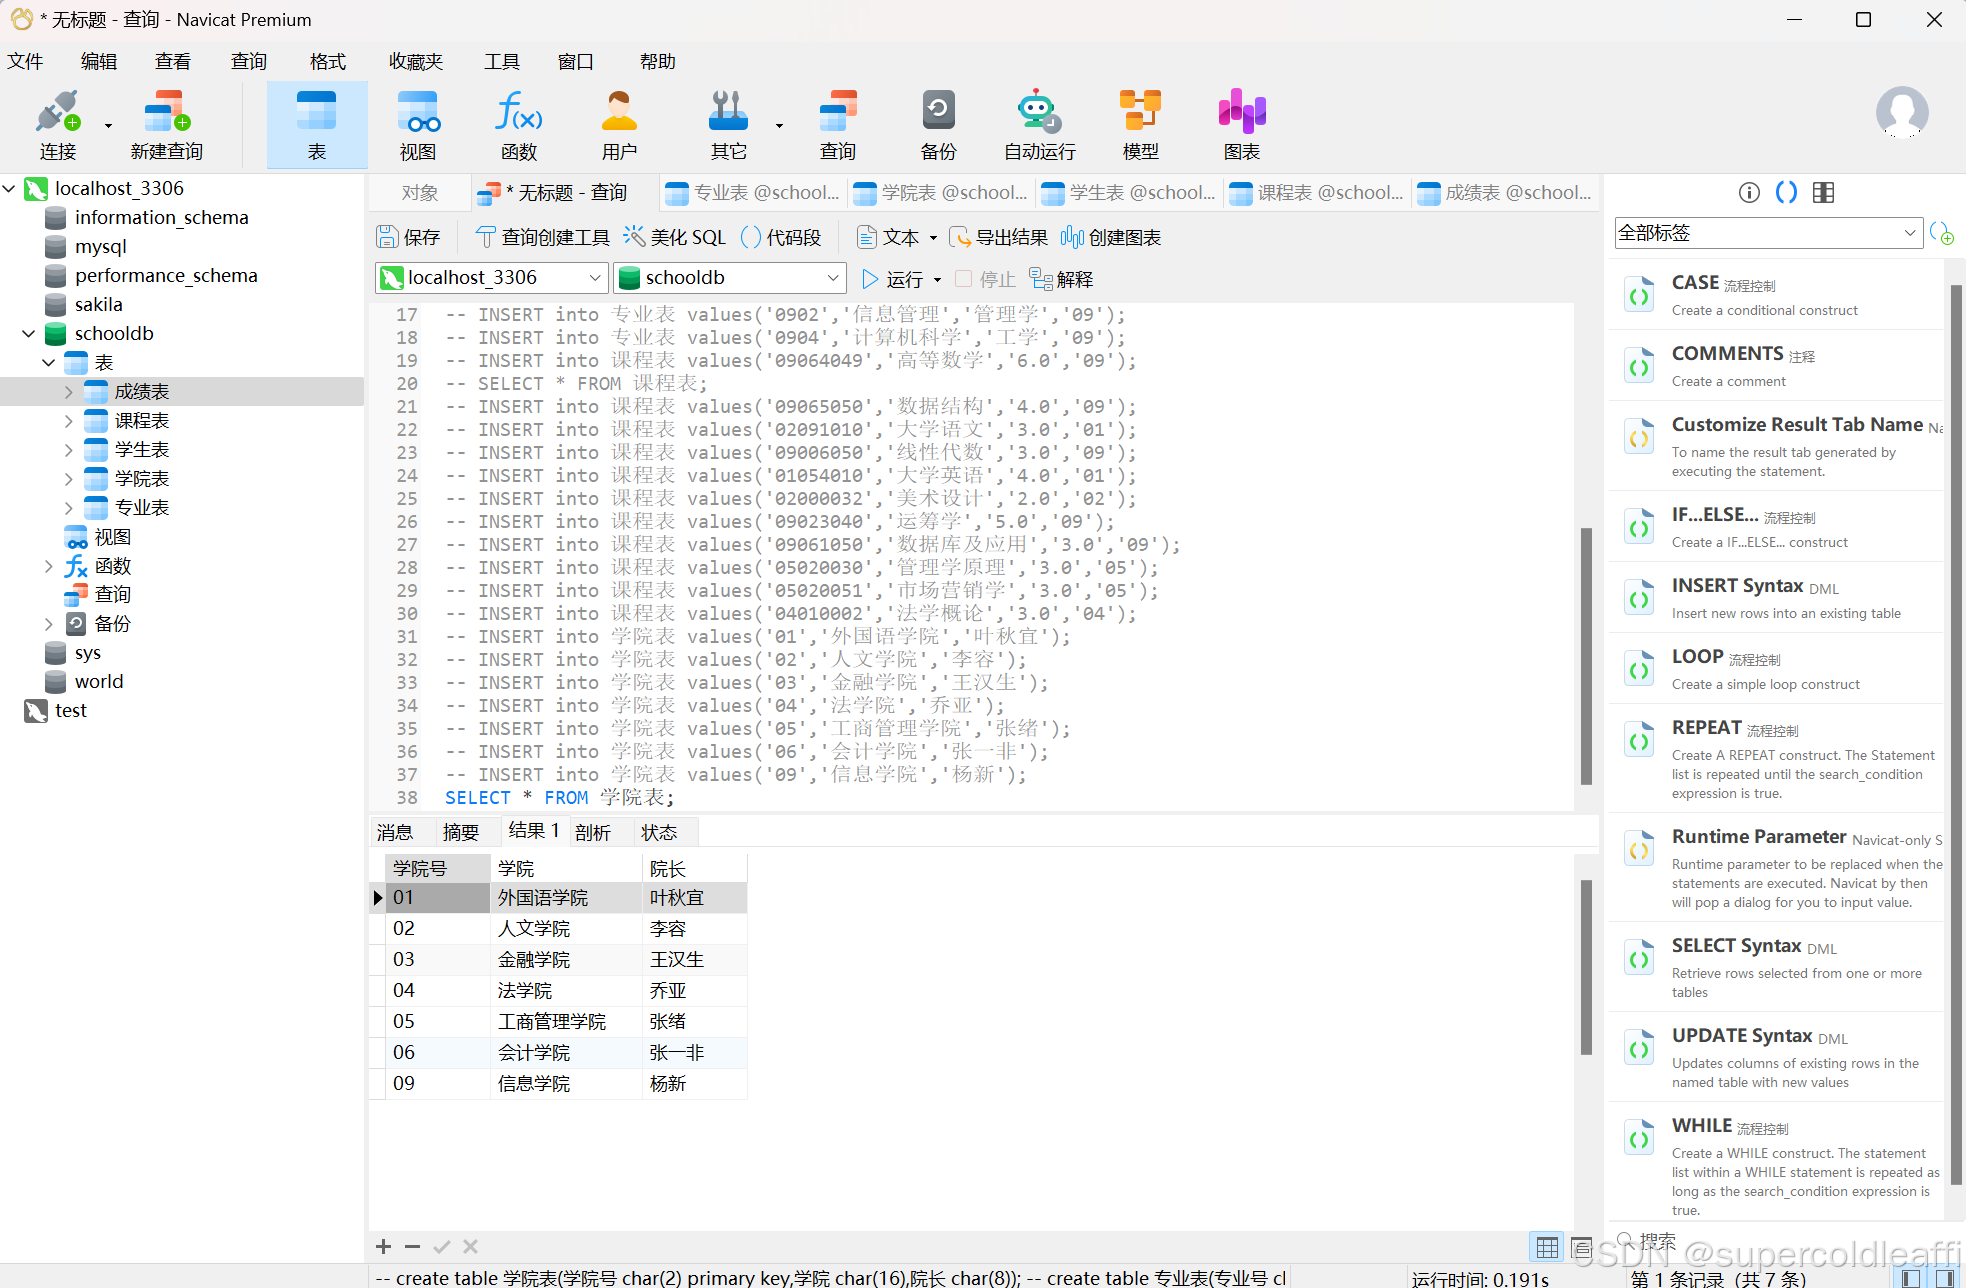
Task: Expand the 成绩表 table tree node
Action: tap(68, 392)
